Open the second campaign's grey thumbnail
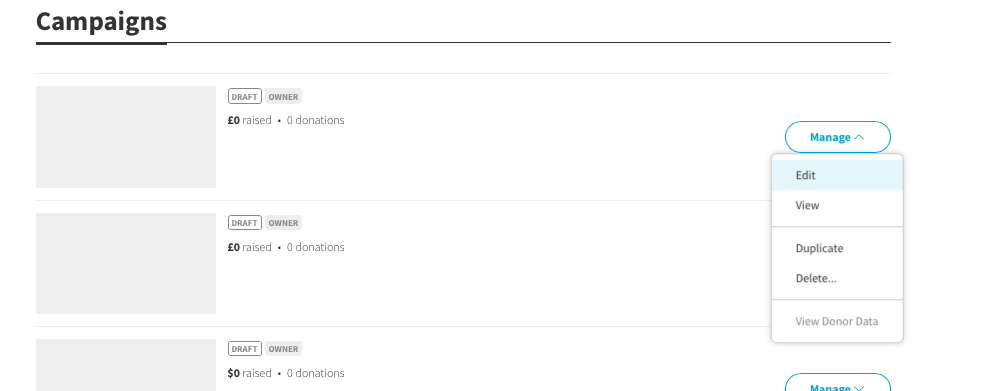 click(x=126, y=263)
